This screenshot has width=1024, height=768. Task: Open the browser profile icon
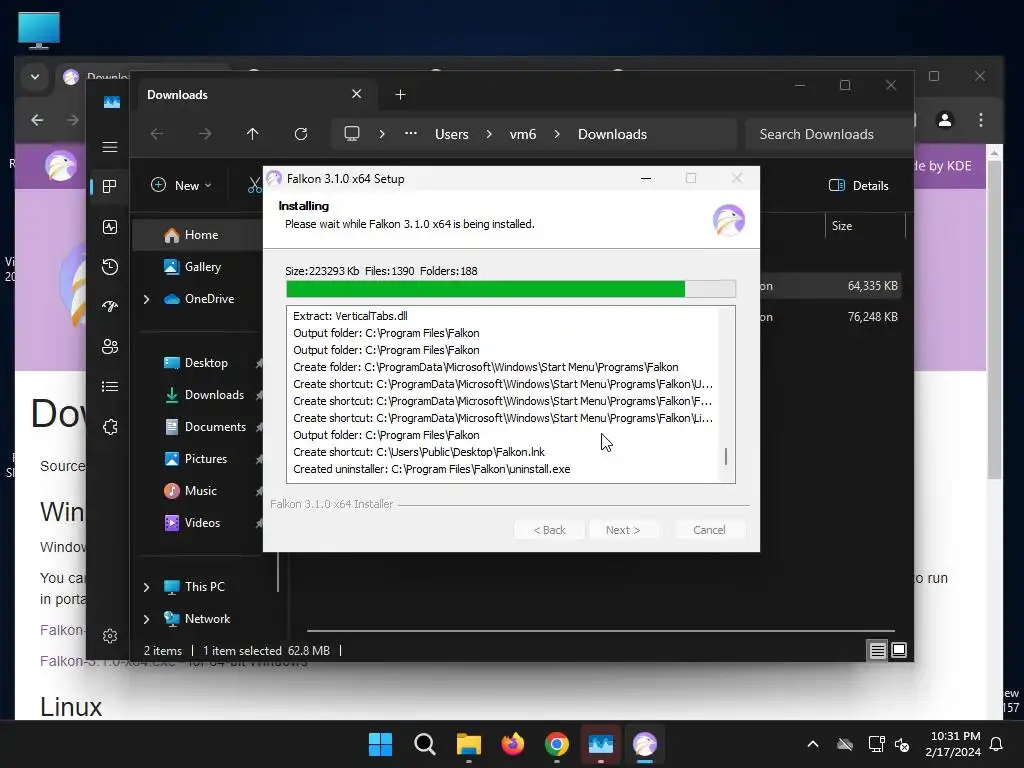pos(944,120)
